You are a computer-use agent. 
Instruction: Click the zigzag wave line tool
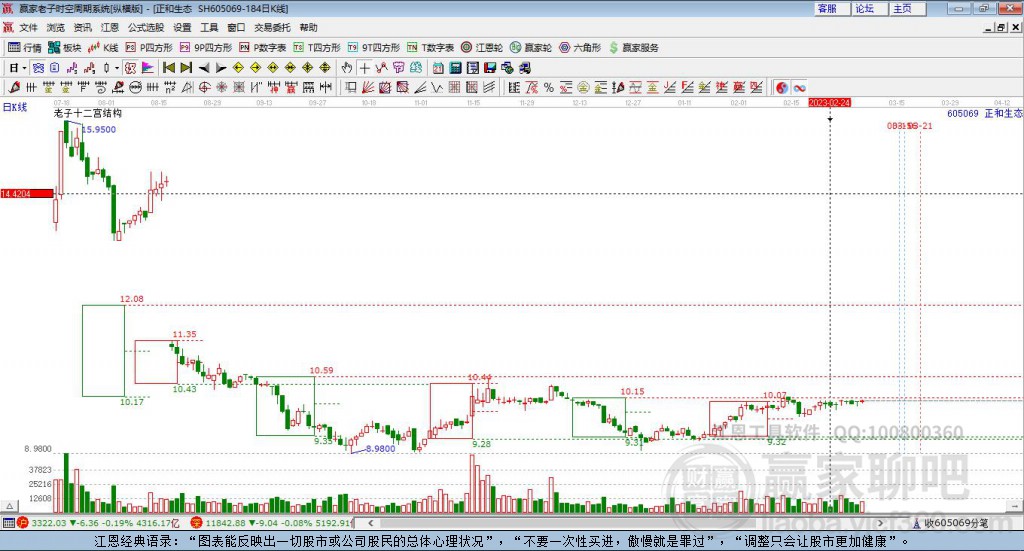point(437,87)
